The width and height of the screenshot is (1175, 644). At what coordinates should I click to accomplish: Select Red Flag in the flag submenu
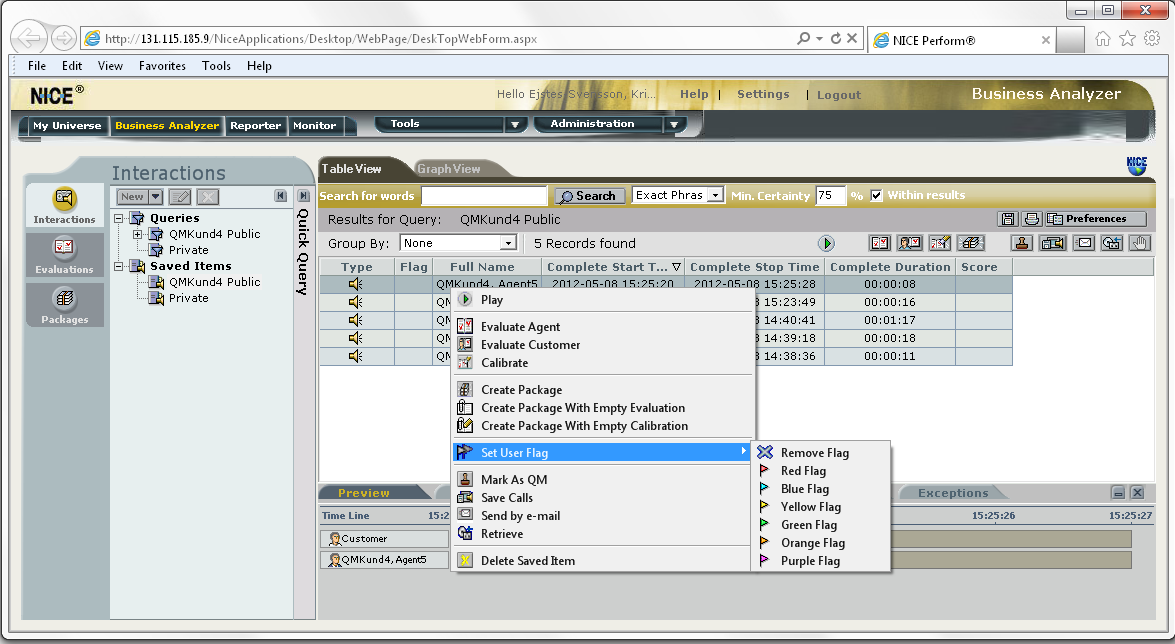pos(803,471)
